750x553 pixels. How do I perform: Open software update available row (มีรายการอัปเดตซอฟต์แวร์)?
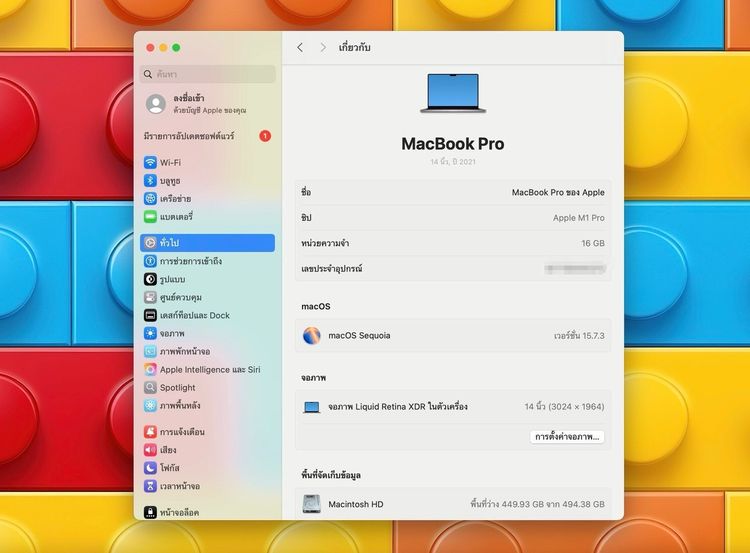(x=207, y=136)
